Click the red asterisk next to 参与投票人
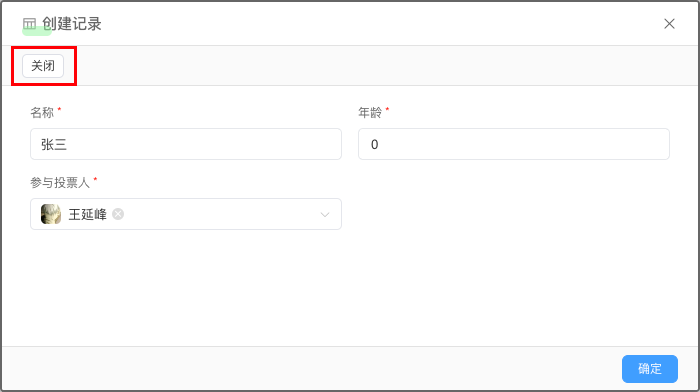 [x=95, y=179]
